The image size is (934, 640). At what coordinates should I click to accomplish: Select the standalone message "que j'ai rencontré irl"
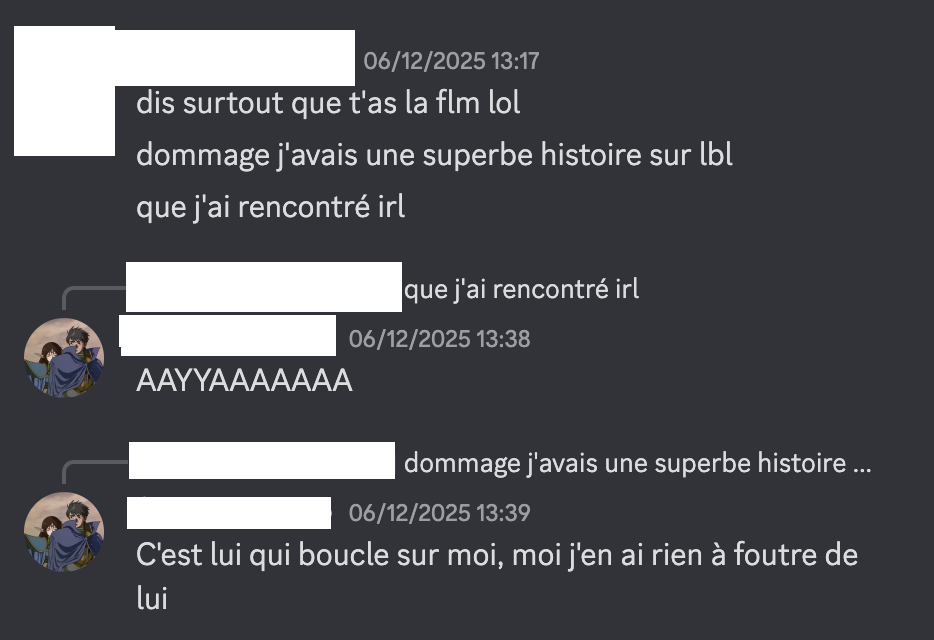click(270, 207)
